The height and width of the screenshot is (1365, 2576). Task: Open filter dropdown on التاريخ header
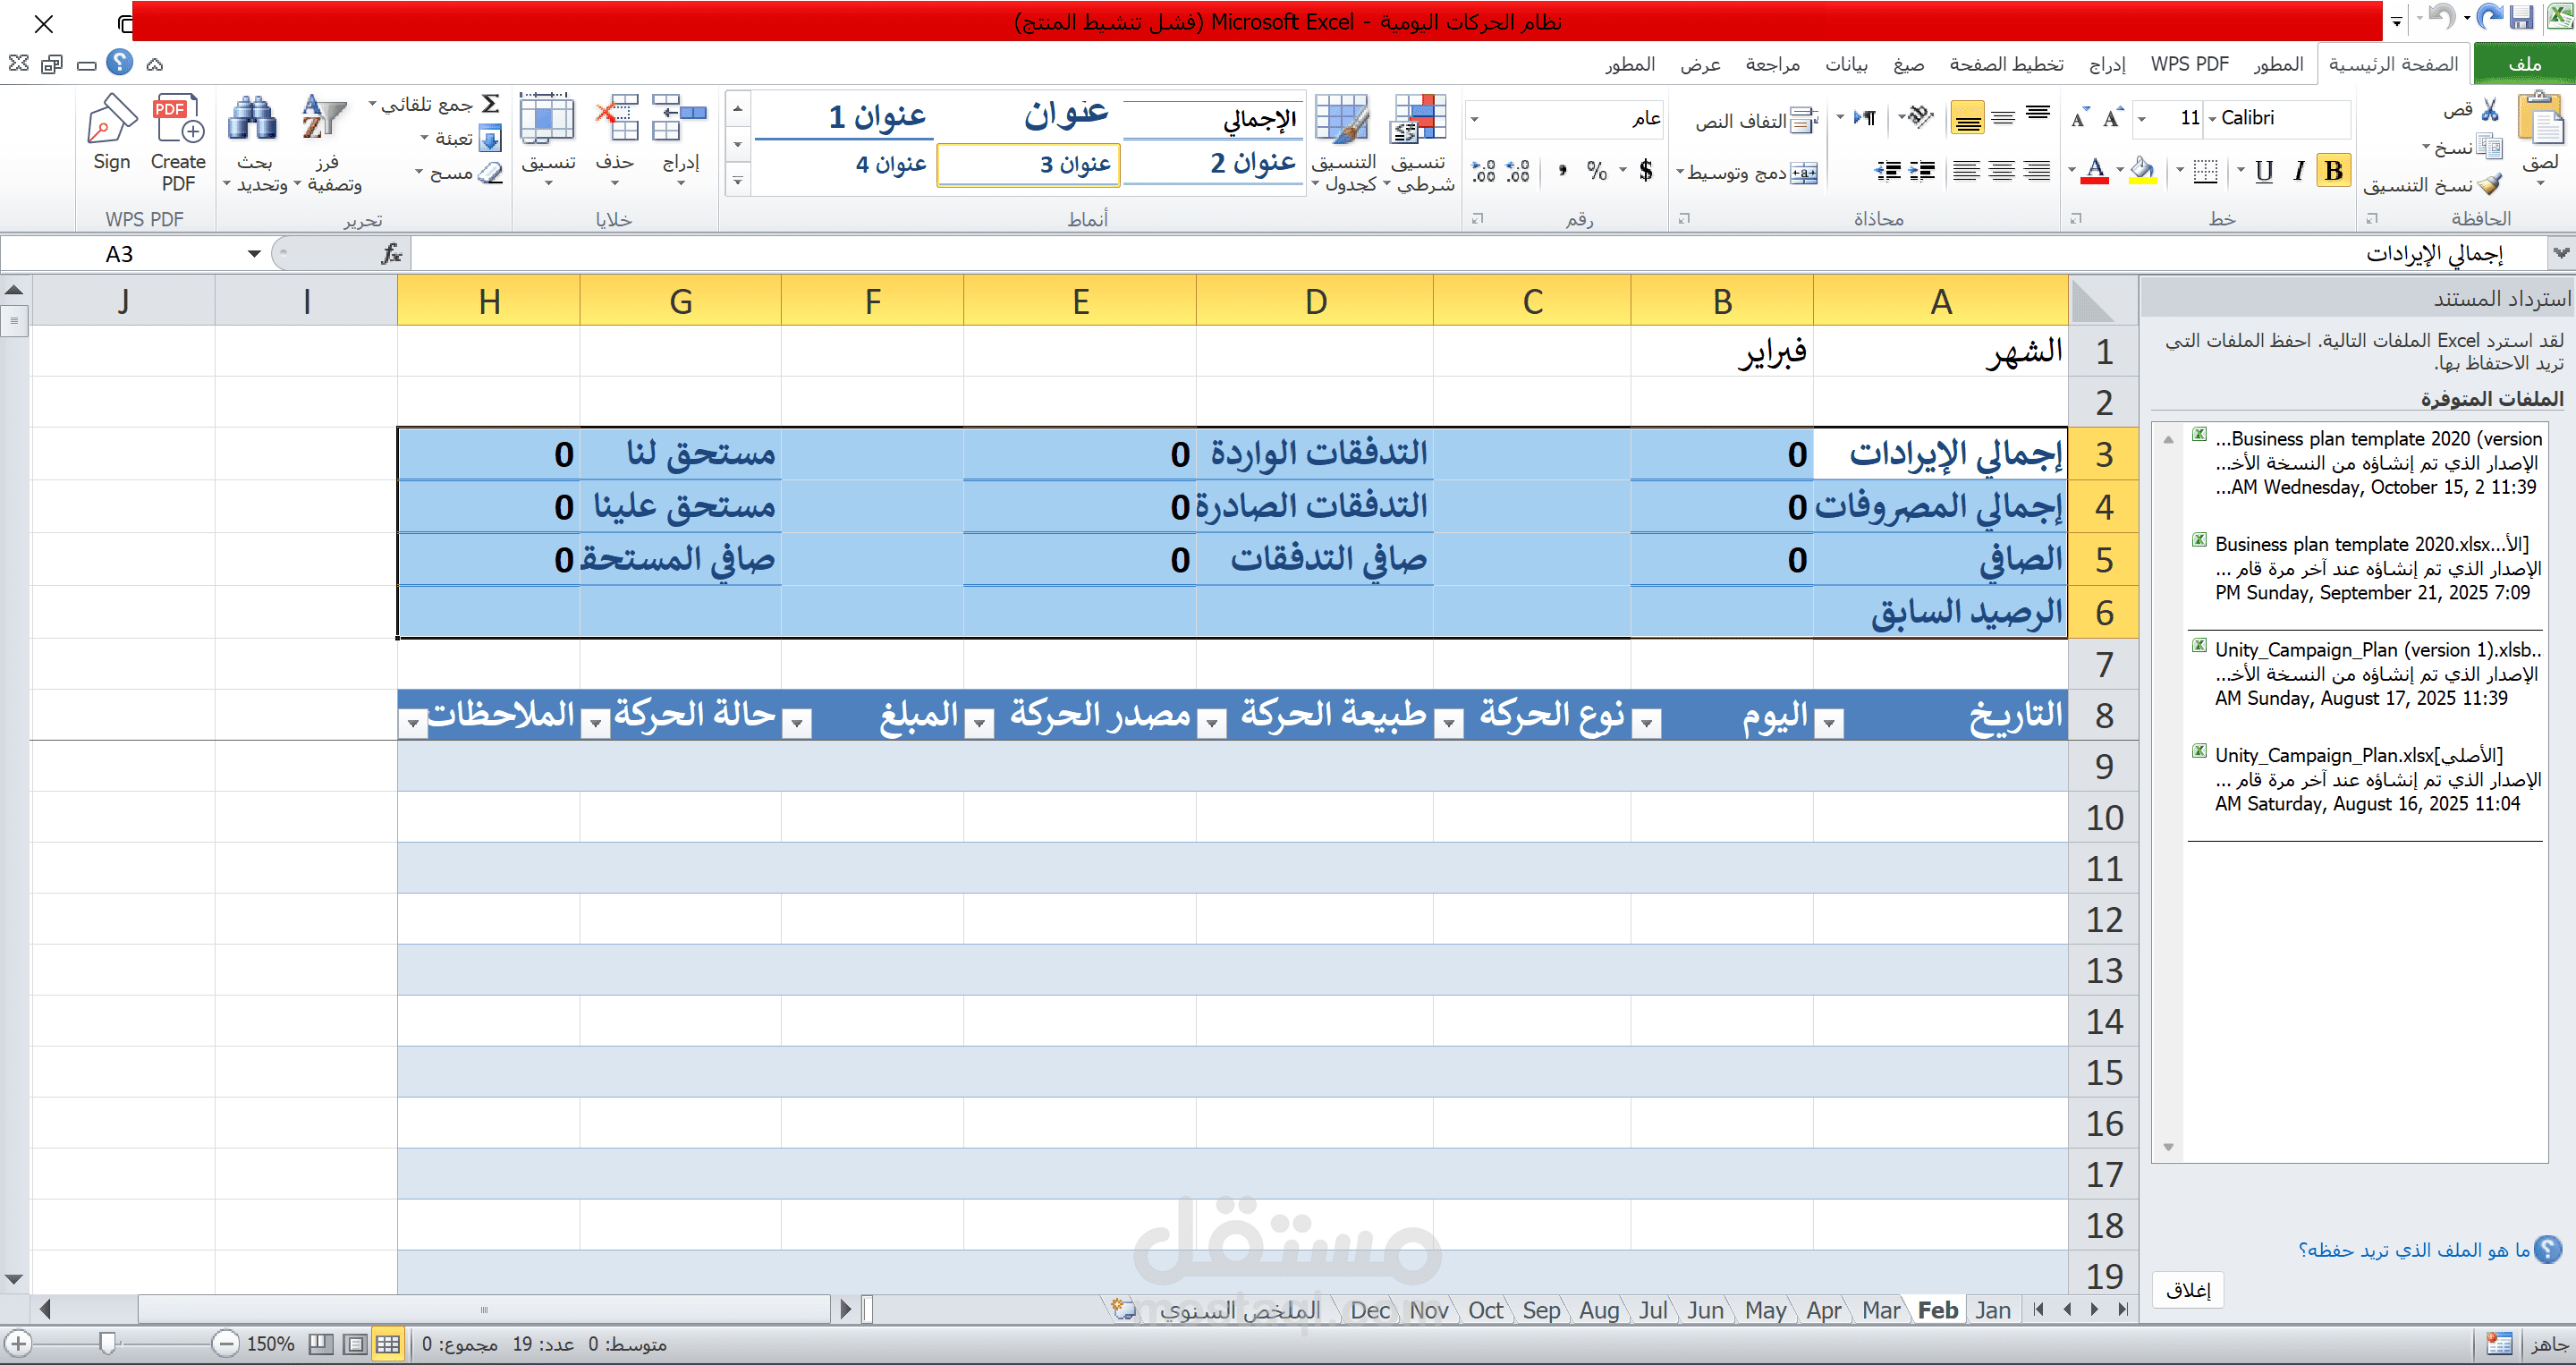(1829, 722)
